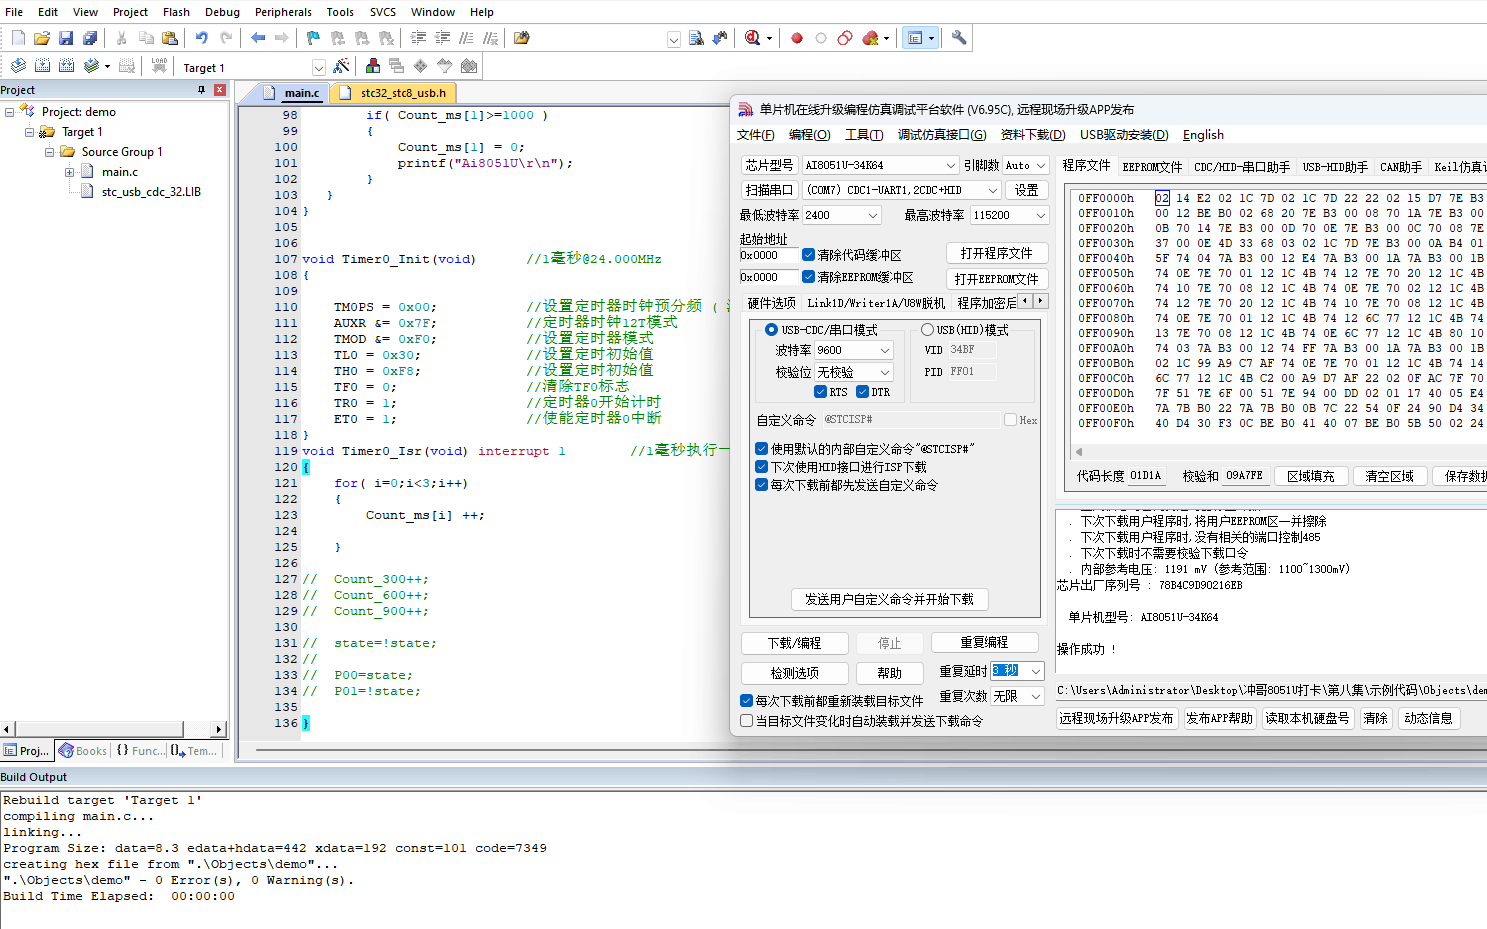Screen dimensions: 1487x929
Task: Click the Start Debug Session icon
Action: (x=752, y=38)
